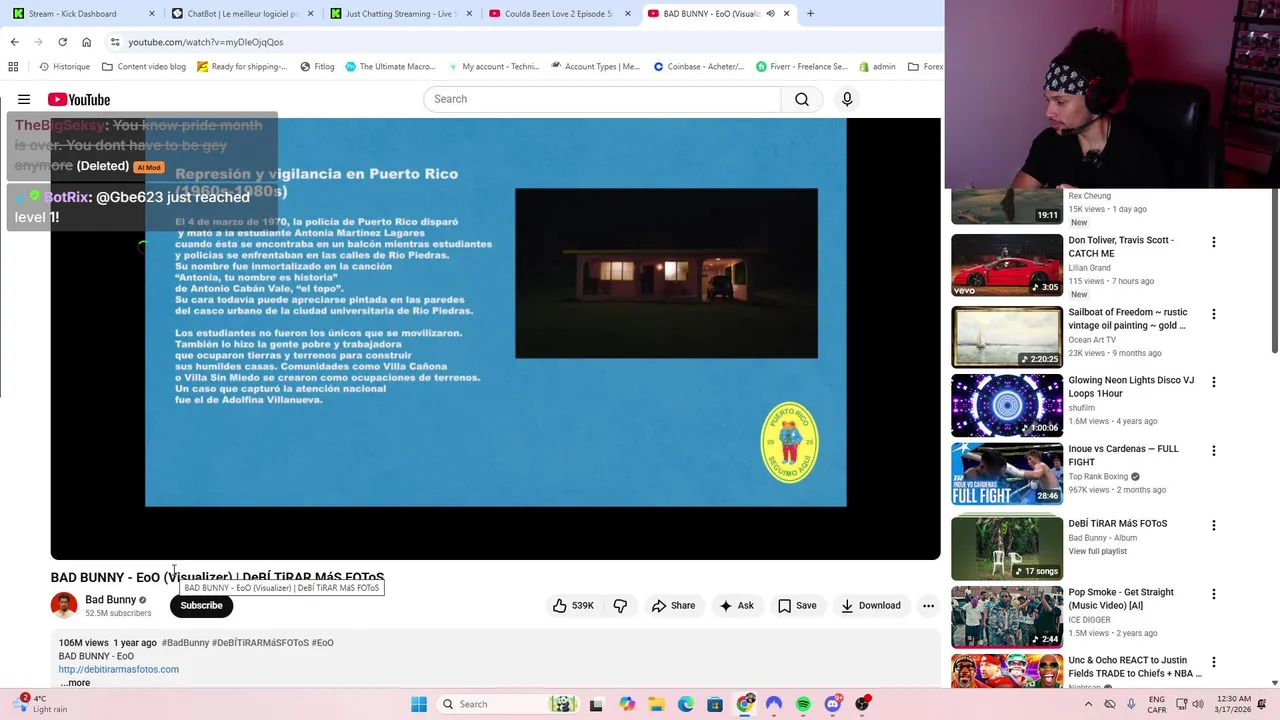Open NordVPN icon in the taskbar
Image resolution: width=1280 pixels, height=720 pixels.
[x=774, y=704]
